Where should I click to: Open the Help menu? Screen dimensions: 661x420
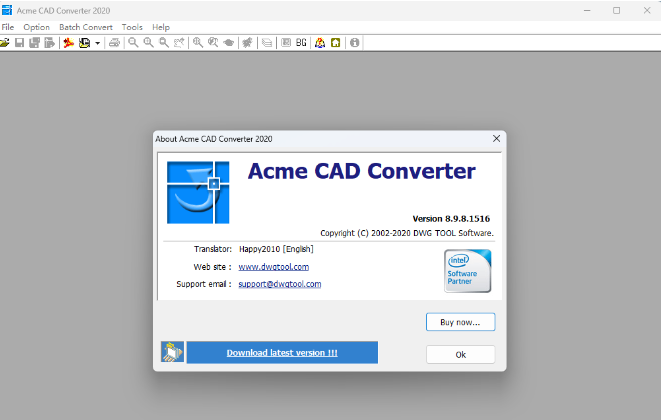[x=161, y=27]
